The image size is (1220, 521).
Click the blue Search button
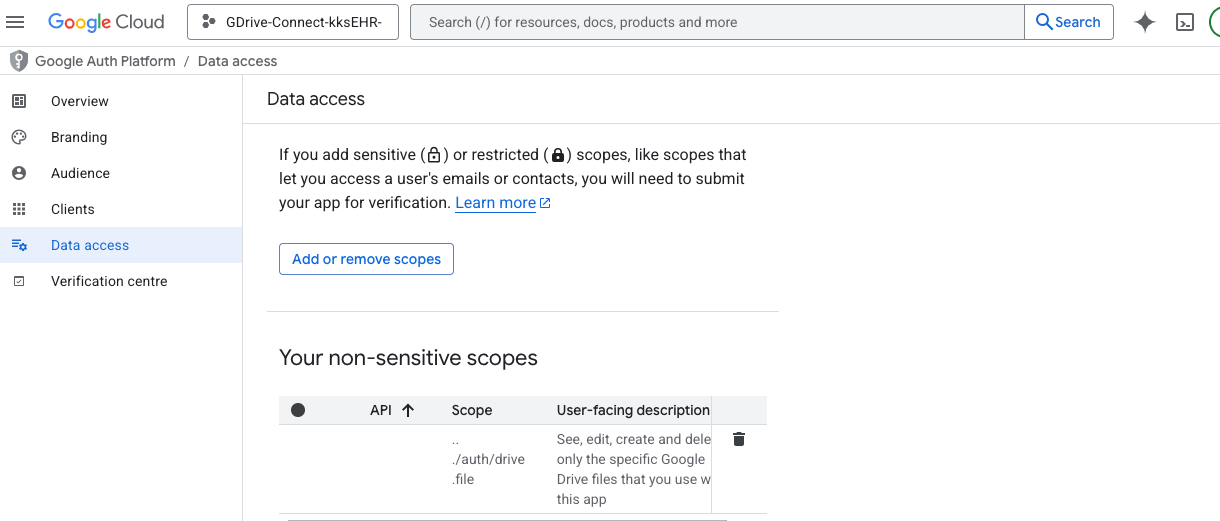tap(1068, 22)
